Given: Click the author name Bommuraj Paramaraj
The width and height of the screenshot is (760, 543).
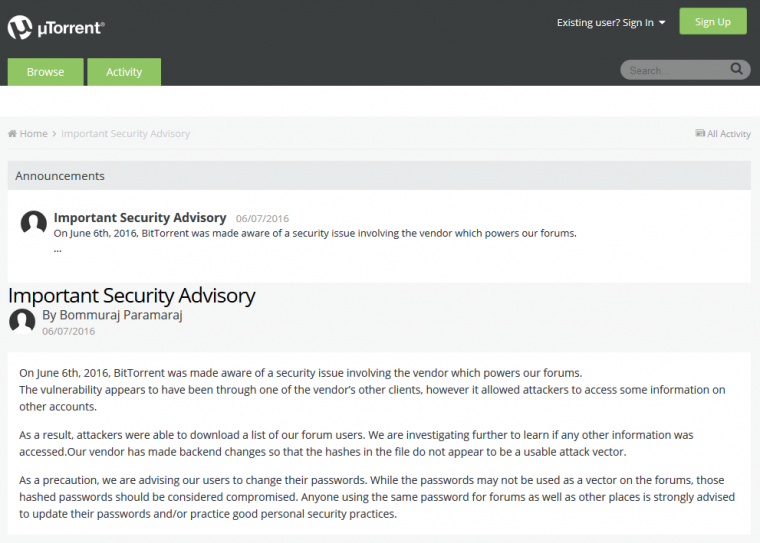Looking at the screenshot, I should [121, 315].
